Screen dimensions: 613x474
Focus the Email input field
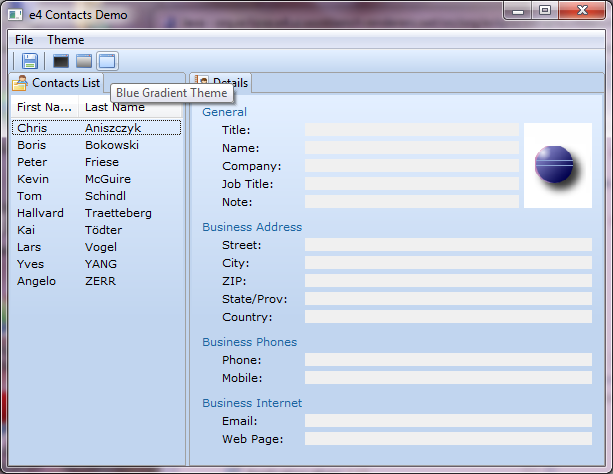[447, 421]
